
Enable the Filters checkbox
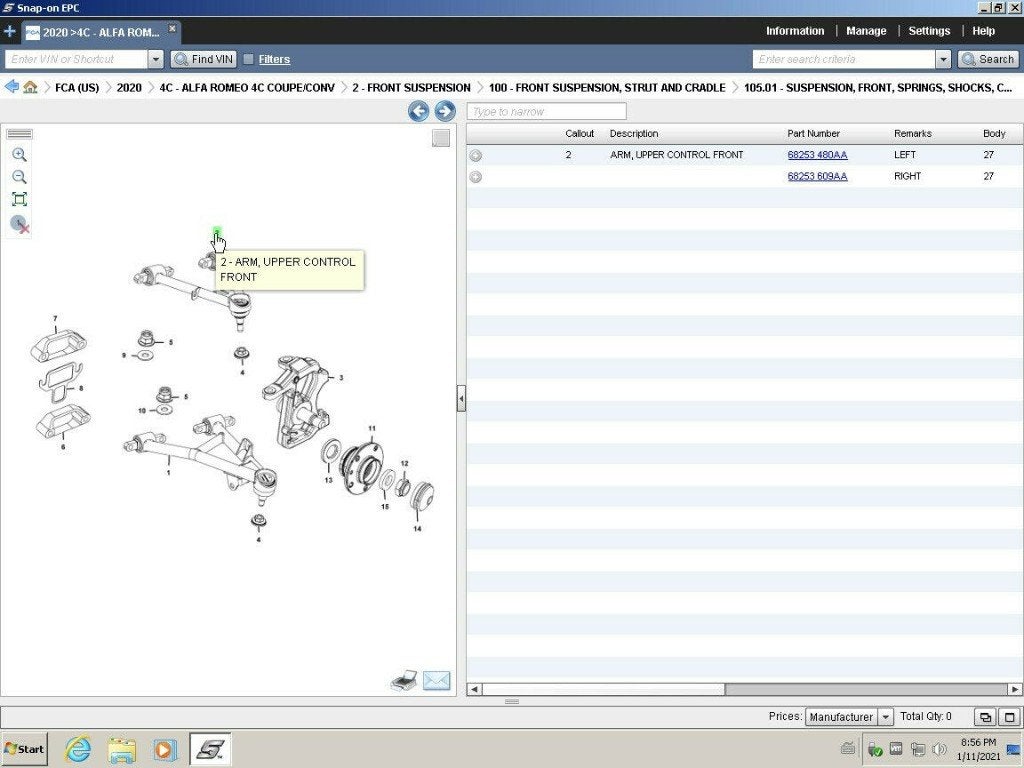(x=248, y=59)
